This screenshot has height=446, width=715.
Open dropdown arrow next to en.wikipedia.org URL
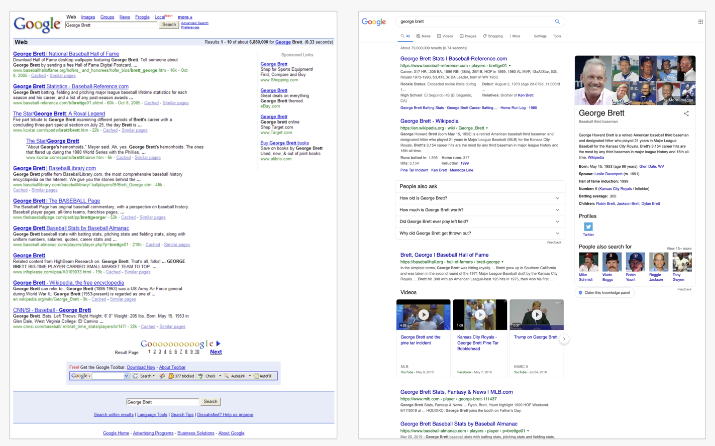487,128
